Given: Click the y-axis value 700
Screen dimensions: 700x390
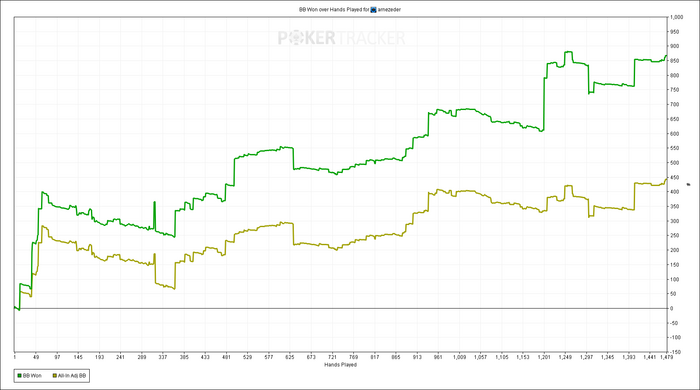Looking at the screenshot, I should (x=675, y=104).
